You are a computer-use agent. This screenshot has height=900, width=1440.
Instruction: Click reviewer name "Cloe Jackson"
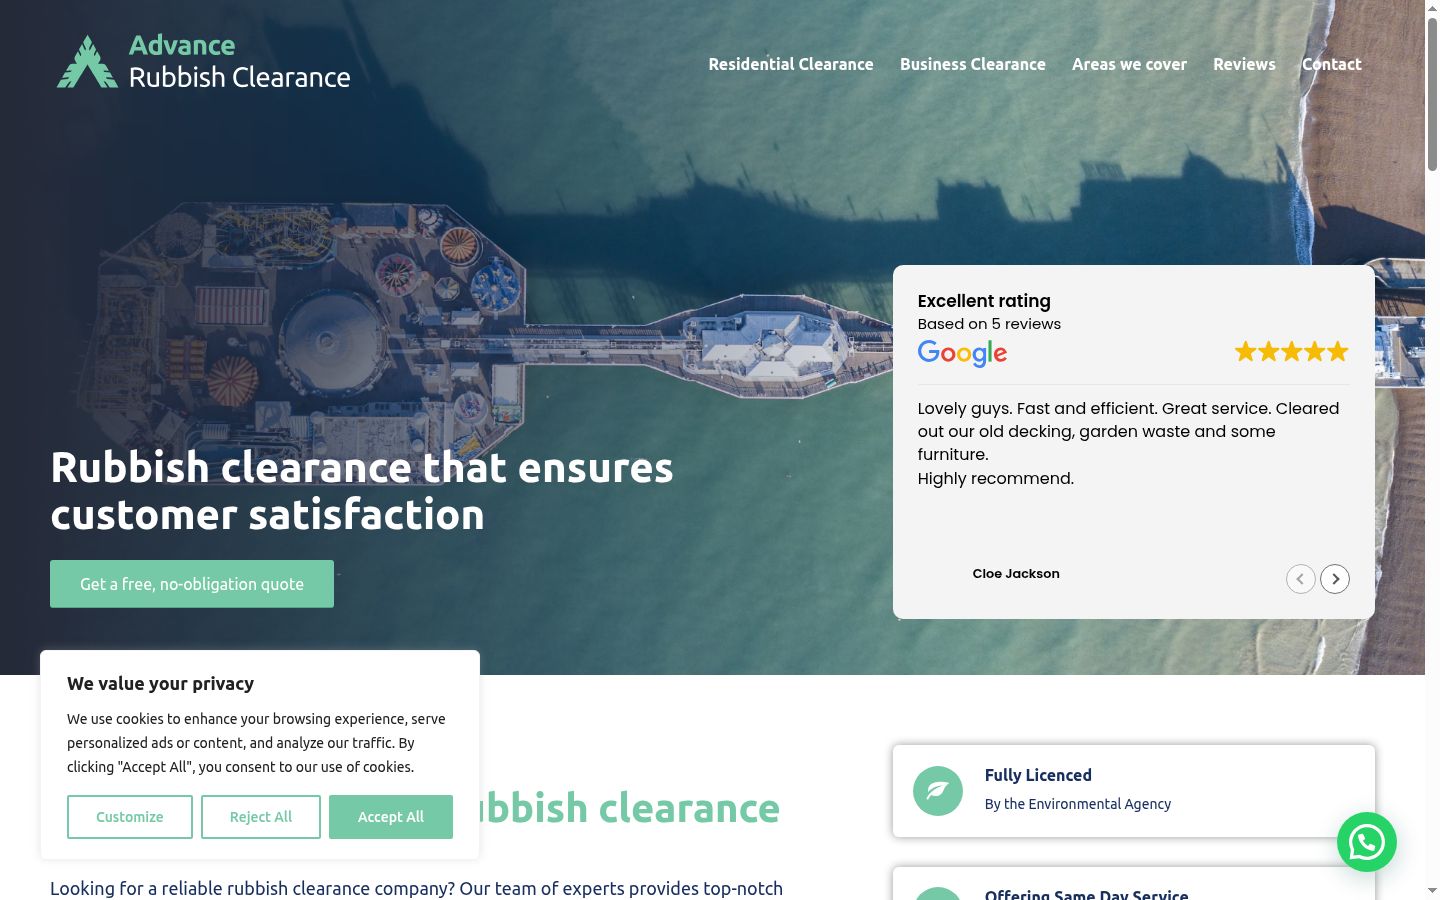pyautogui.click(x=1016, y=574)
